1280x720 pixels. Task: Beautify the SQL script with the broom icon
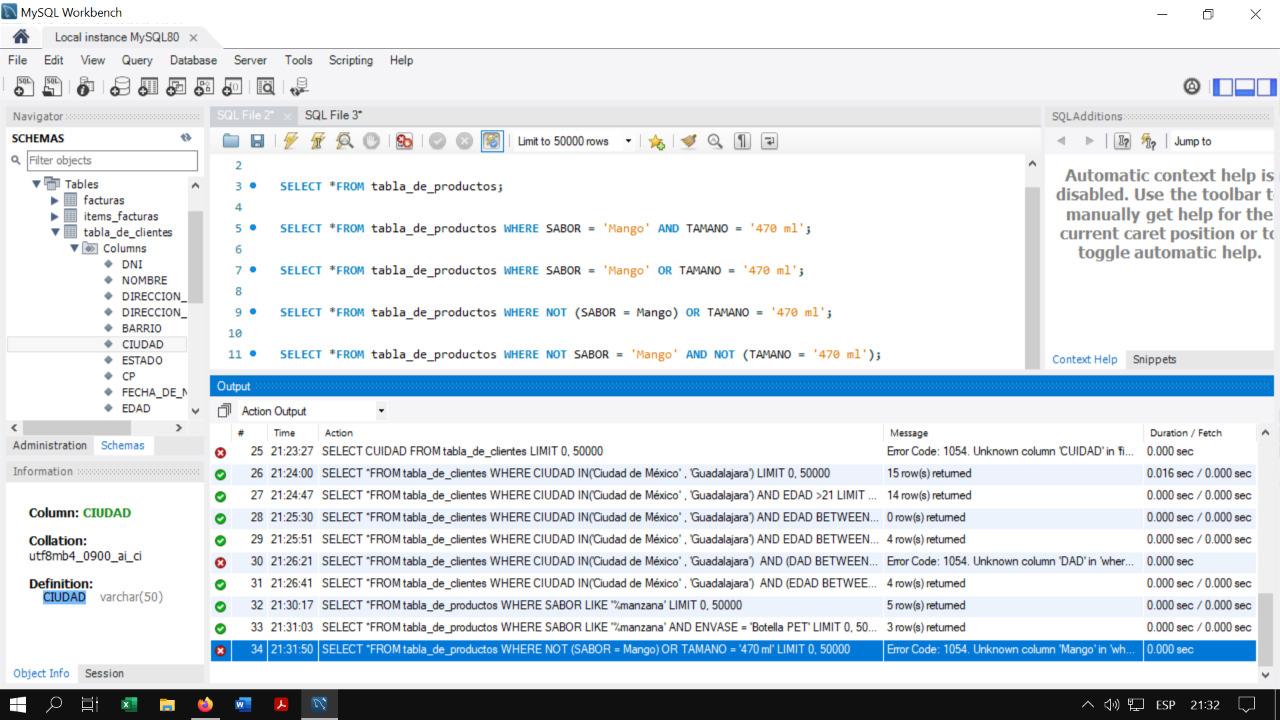(x=689, y=141)
